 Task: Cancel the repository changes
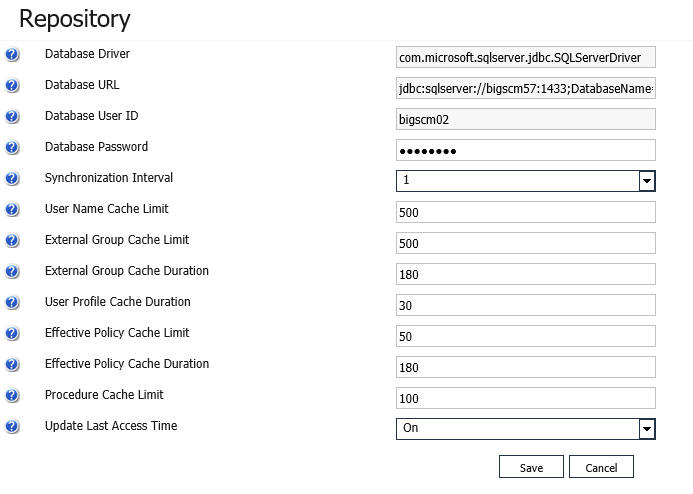tap(601, 467)
